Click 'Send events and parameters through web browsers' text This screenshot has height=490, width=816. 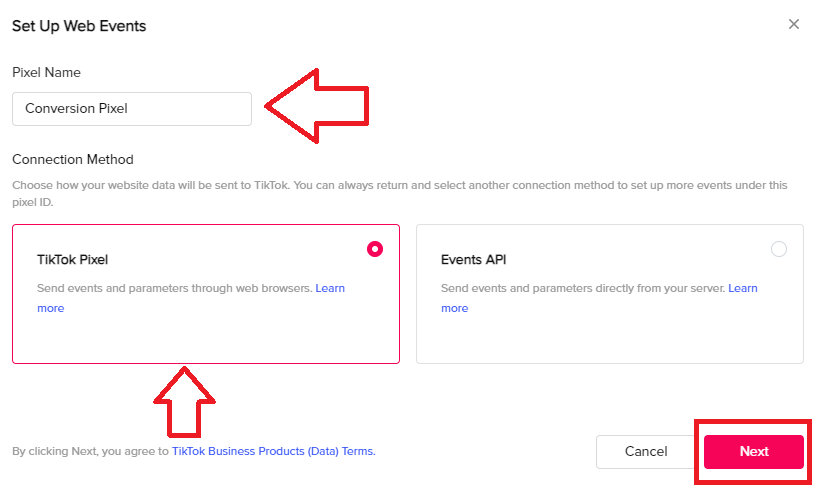click(x=174, y=288)
